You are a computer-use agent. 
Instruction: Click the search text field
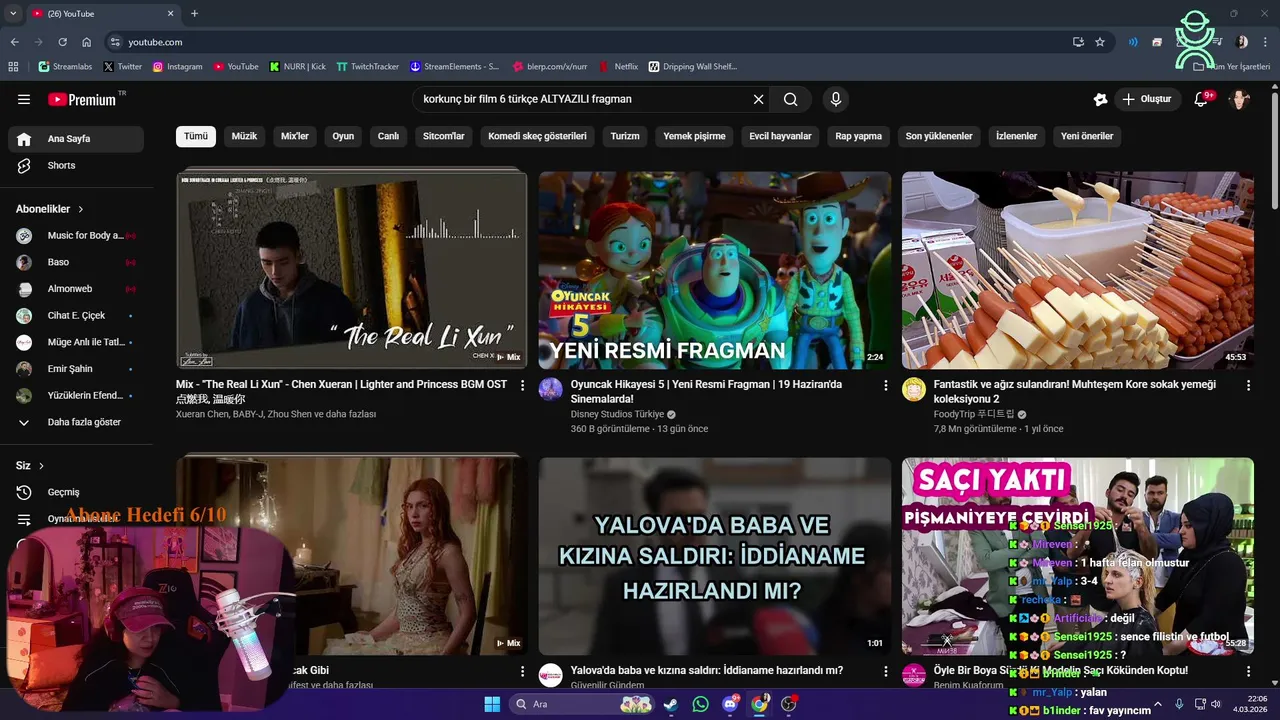pyautogui.click(x=585, y=99)
